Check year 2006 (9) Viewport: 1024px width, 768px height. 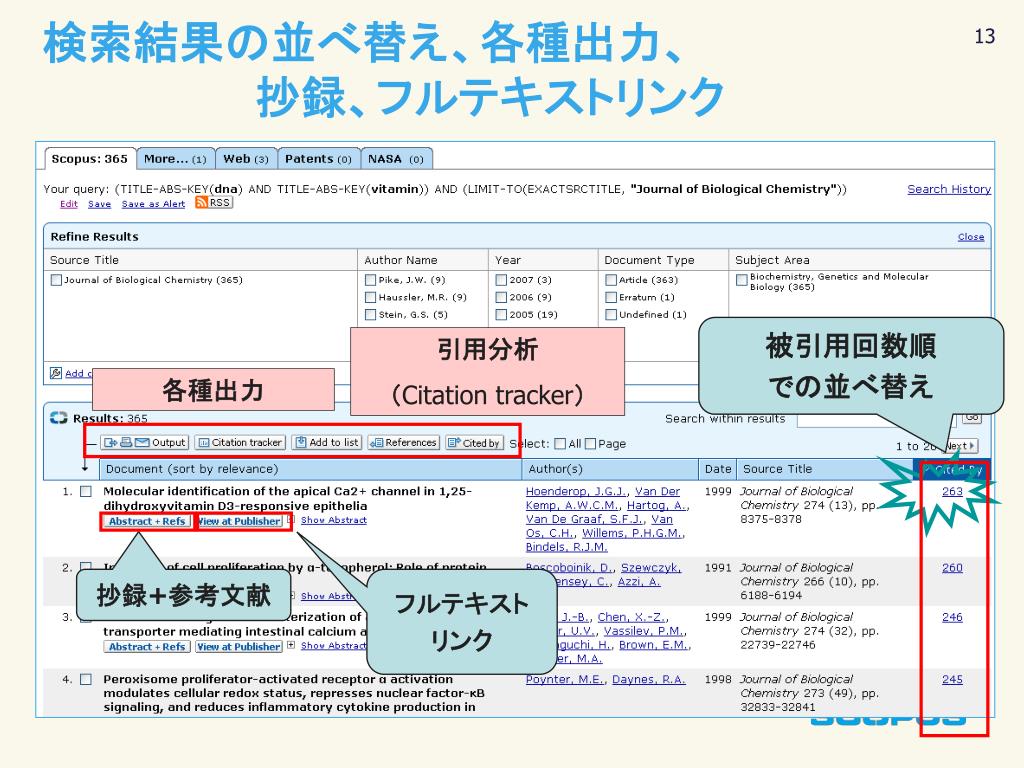point(501,298)
